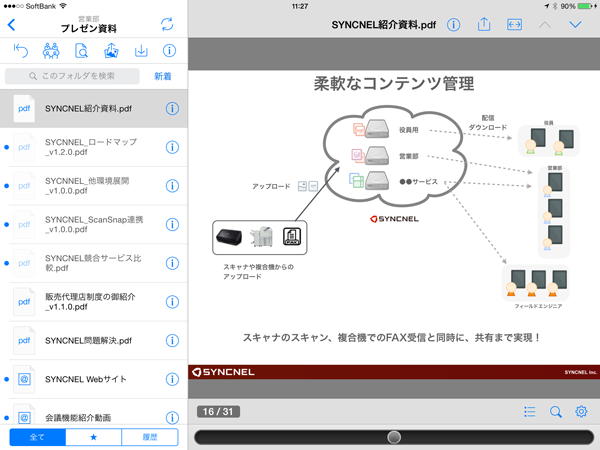Open the table of contents list icon
This screenshot has width=600, height=450.
(x=530, y=412)
